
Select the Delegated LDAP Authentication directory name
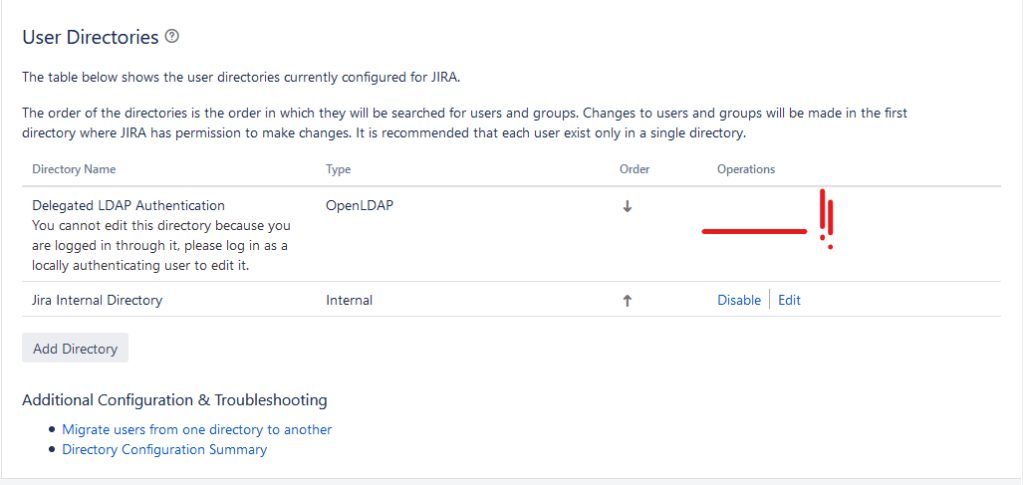128,206
